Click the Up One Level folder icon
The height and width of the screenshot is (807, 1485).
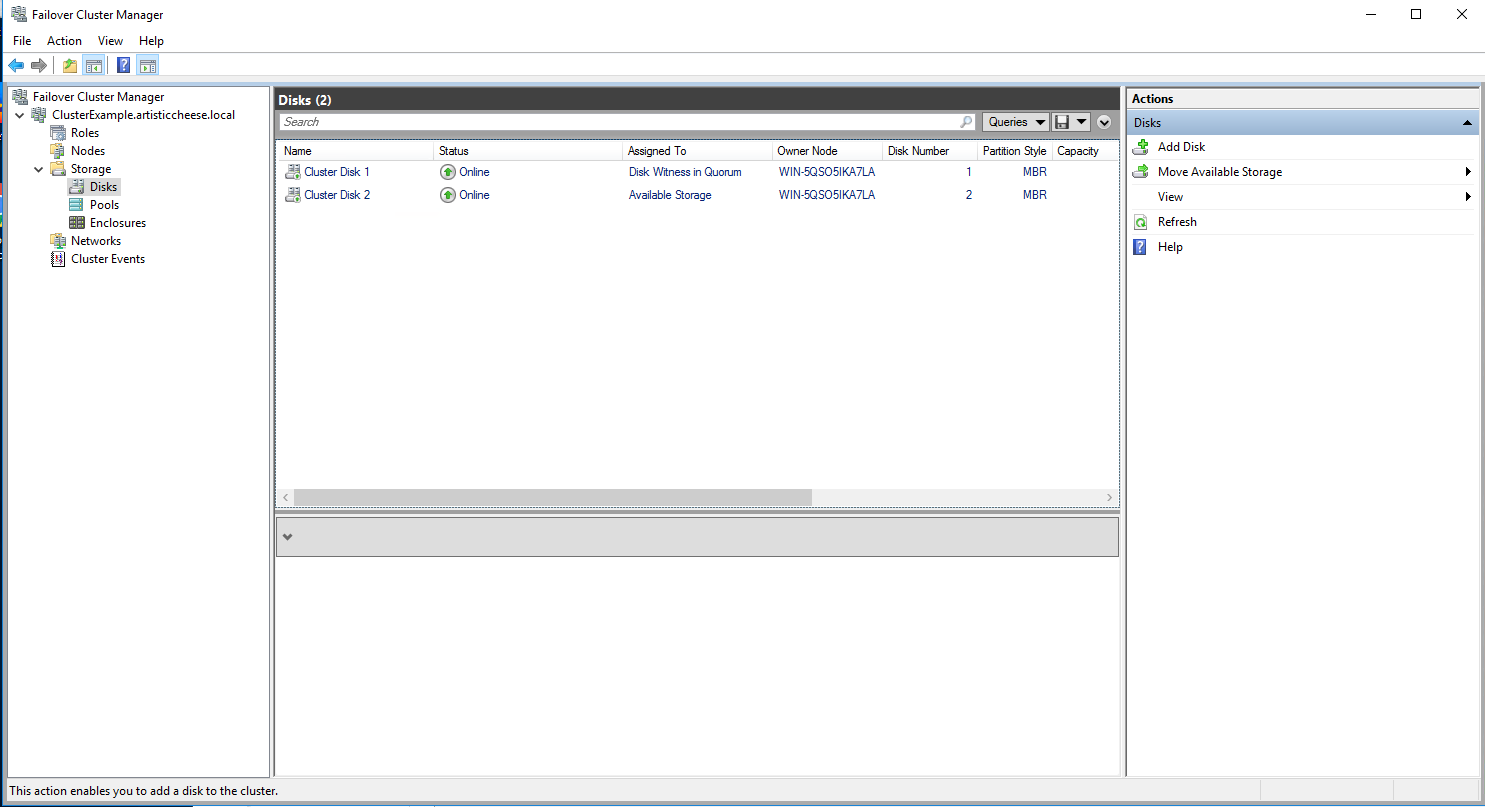[70, 66]
